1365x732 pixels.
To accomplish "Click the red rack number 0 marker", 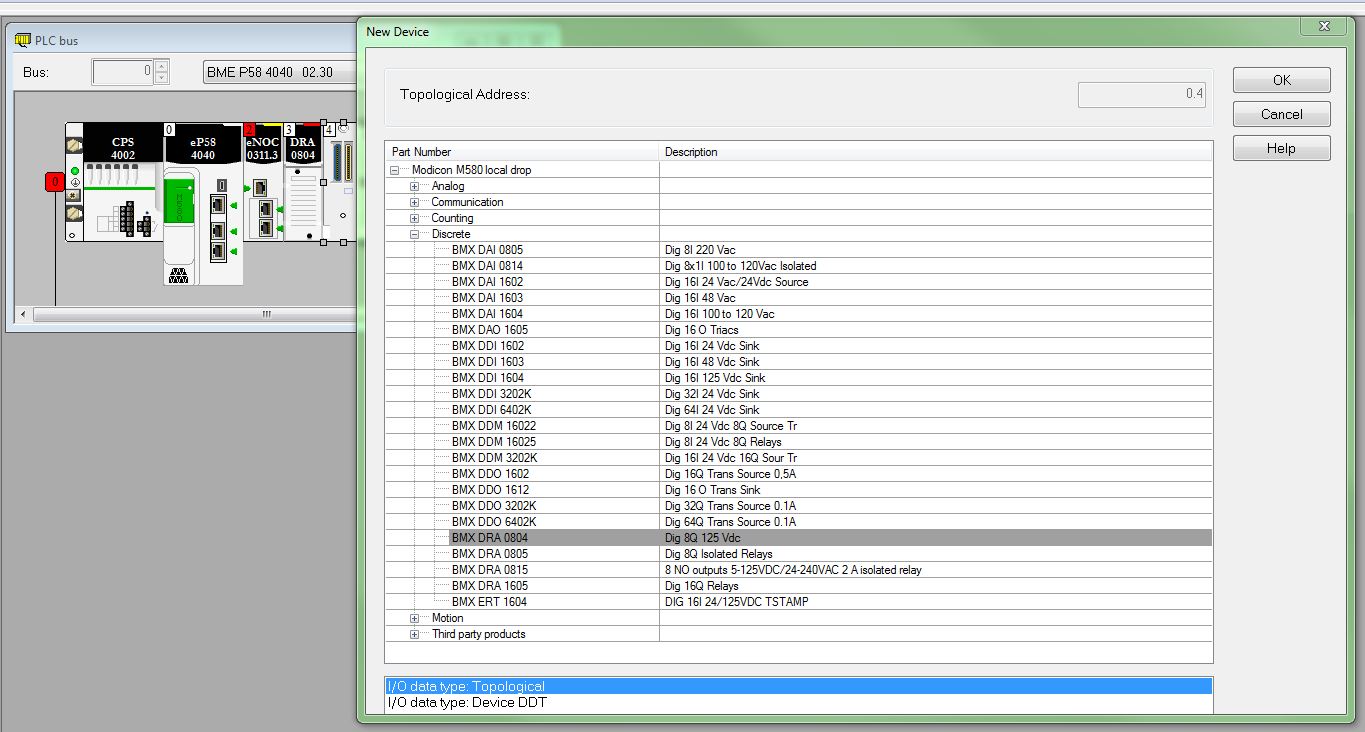I will point(55,182).
